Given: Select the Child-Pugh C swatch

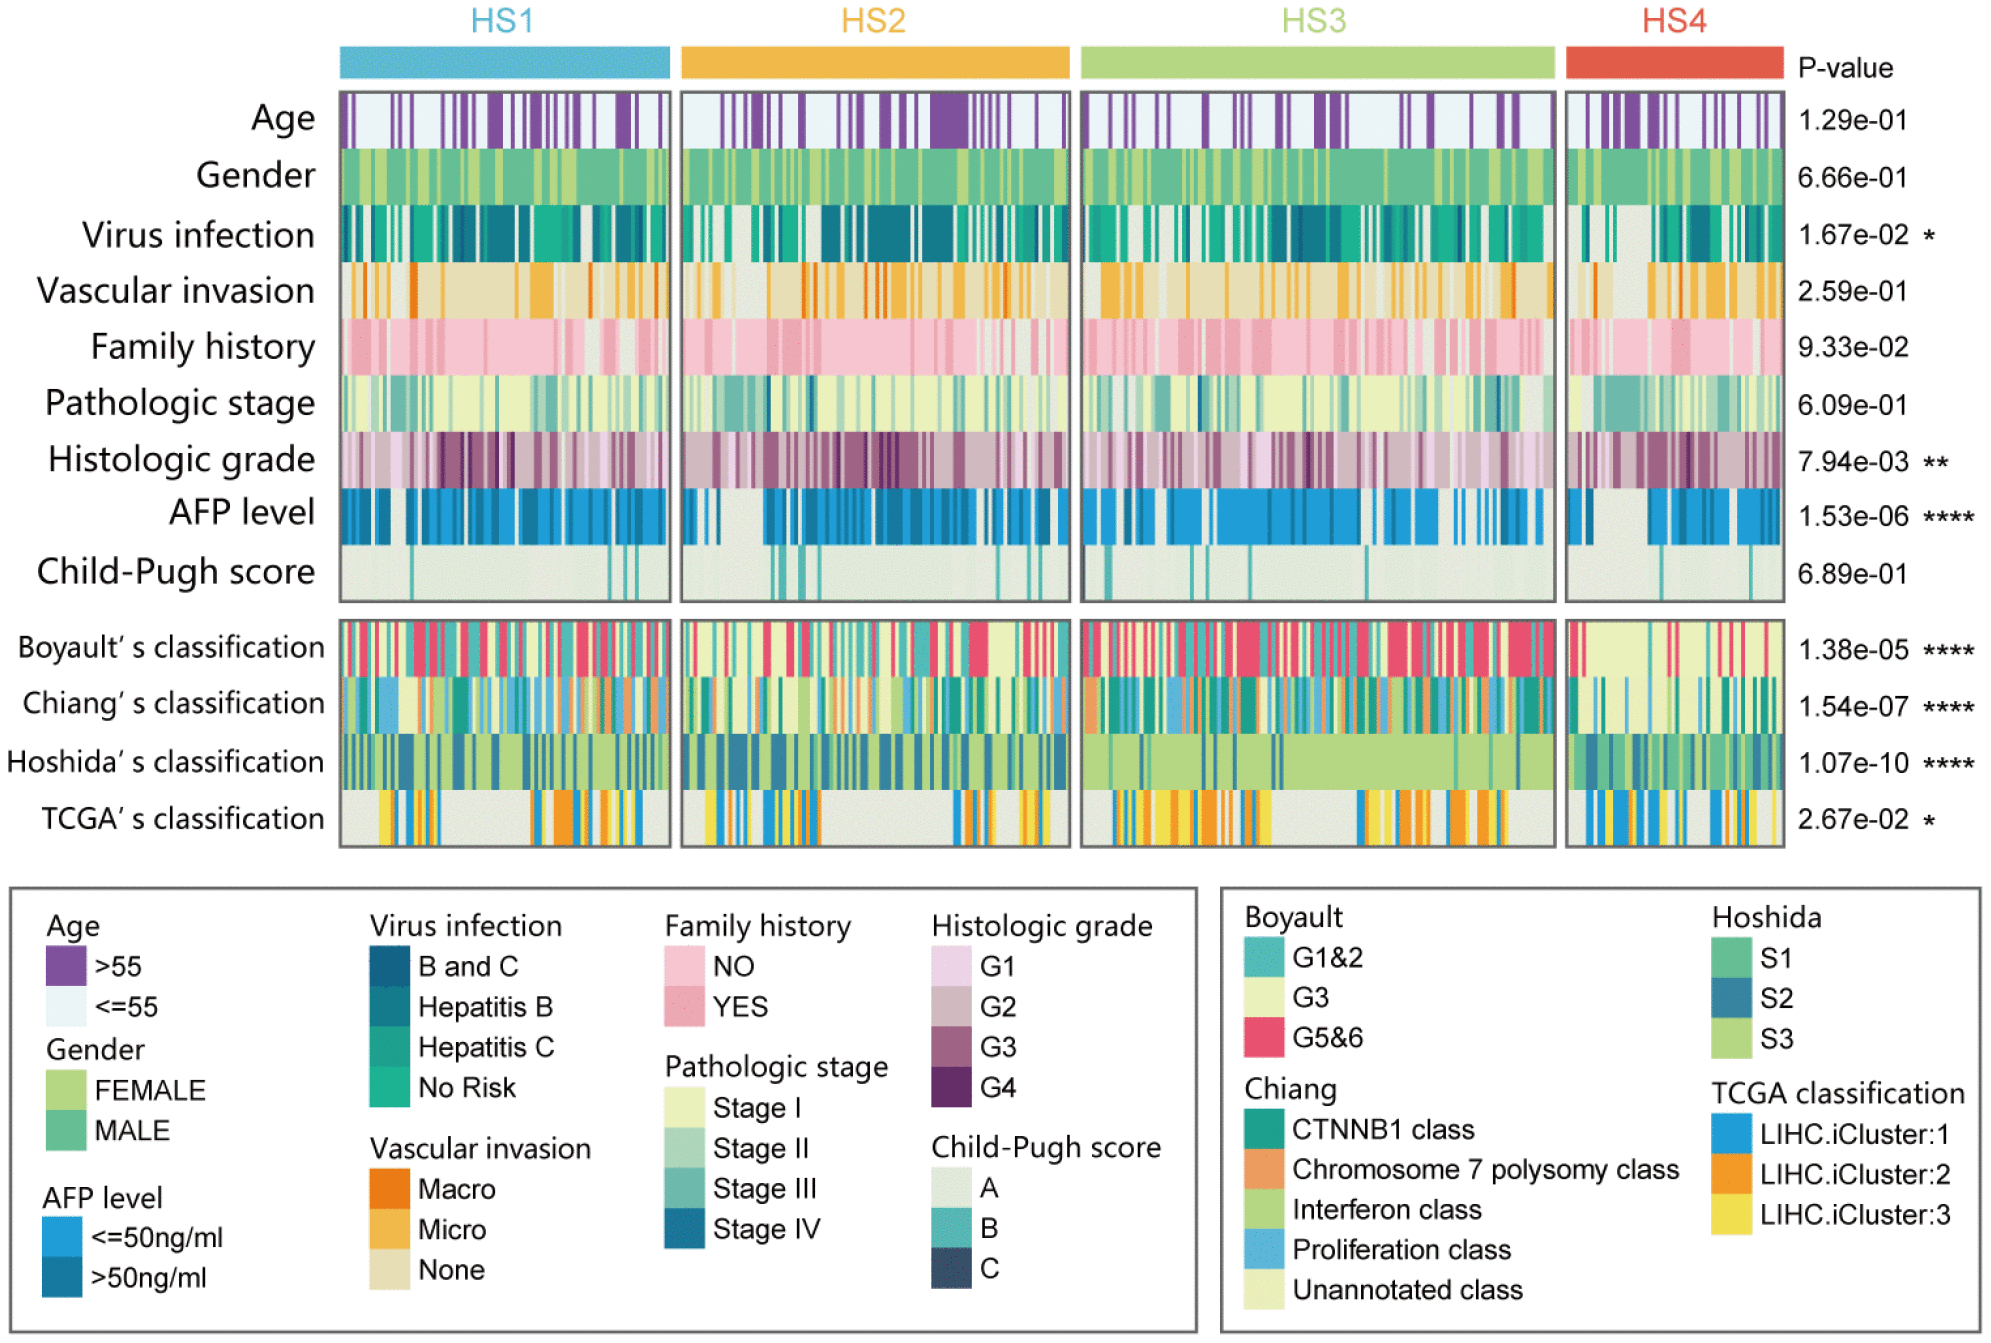Looking at the screenshot, I should coord(952,1268).
